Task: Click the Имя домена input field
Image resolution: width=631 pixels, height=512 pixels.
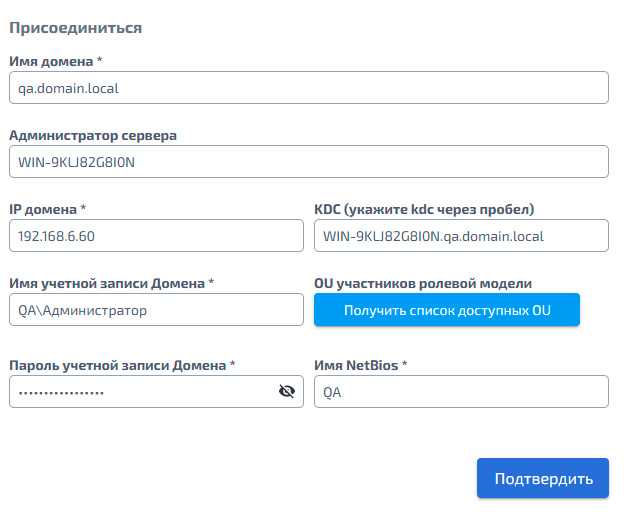Action: coord(309,88)
